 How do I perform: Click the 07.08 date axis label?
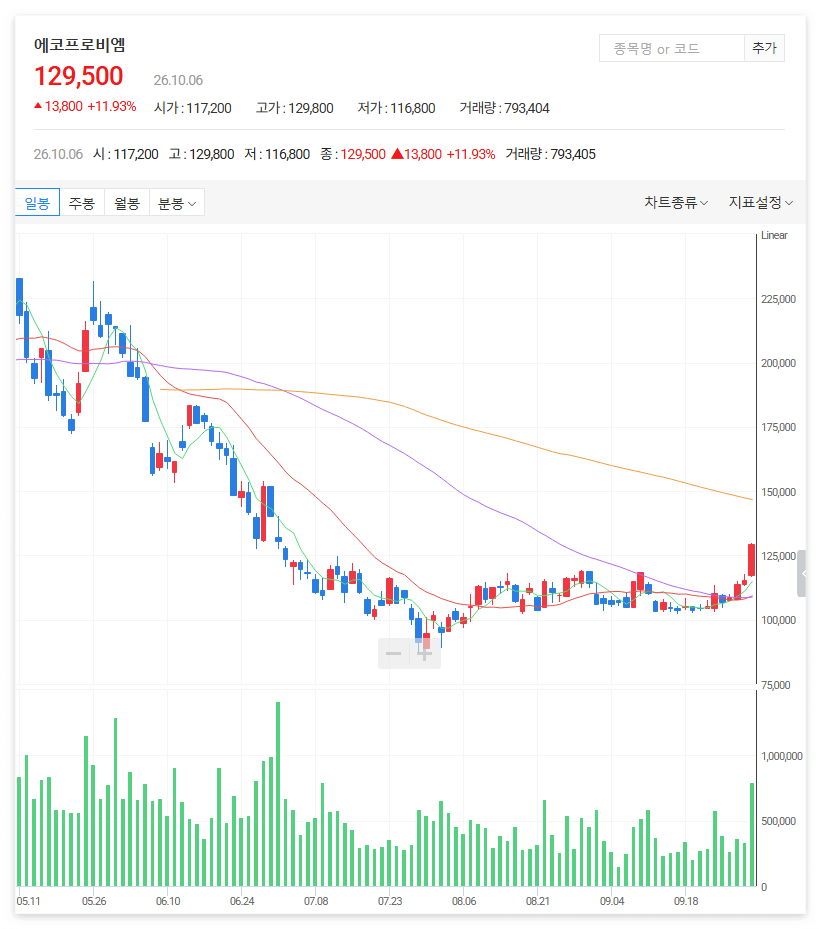(316, 901)
